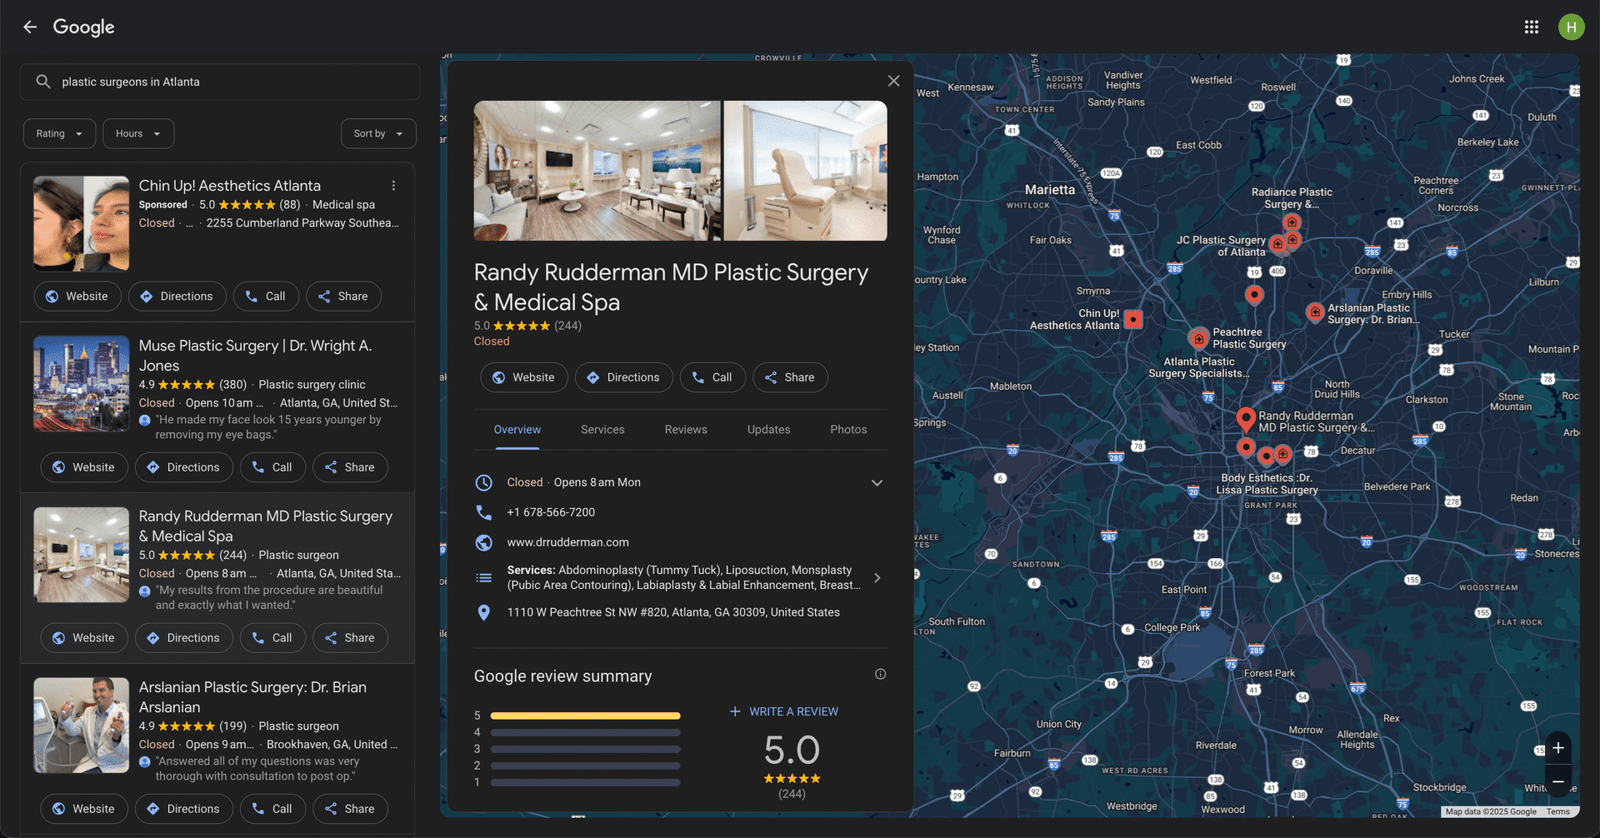Click Directions button in the detail panel
This screenshot has width=1600, height=838.
[624, 378]
